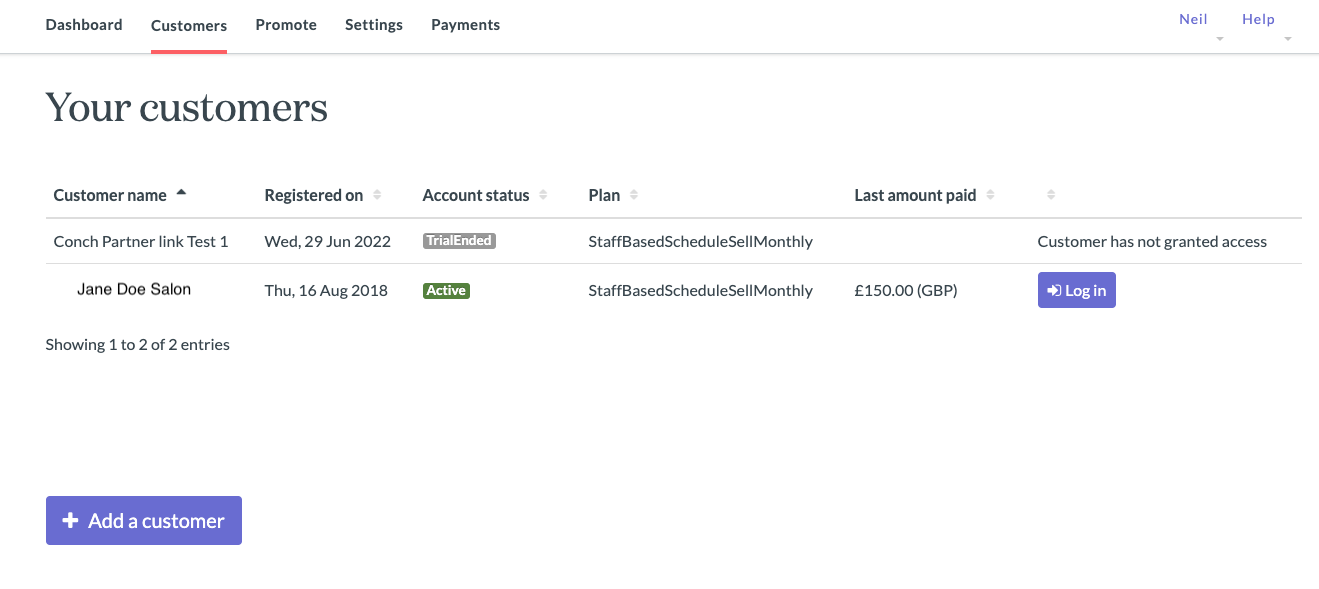Open the Dashboard tab
This screenshot has height=589, width=1319.
(x=84, y=25)
